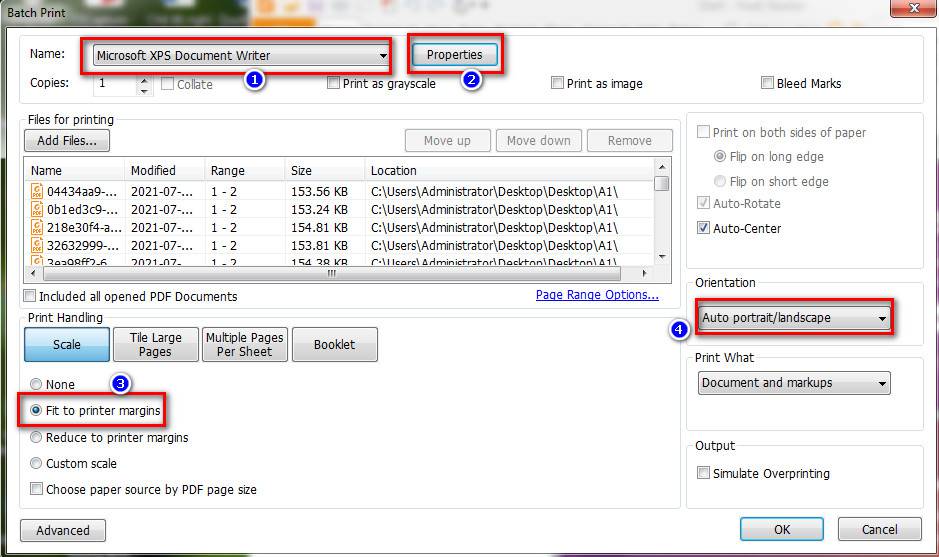Close the Batch Print dialog
Viewport: 939px width, 557px height.
pyautogui.click(x=914, y=8)
